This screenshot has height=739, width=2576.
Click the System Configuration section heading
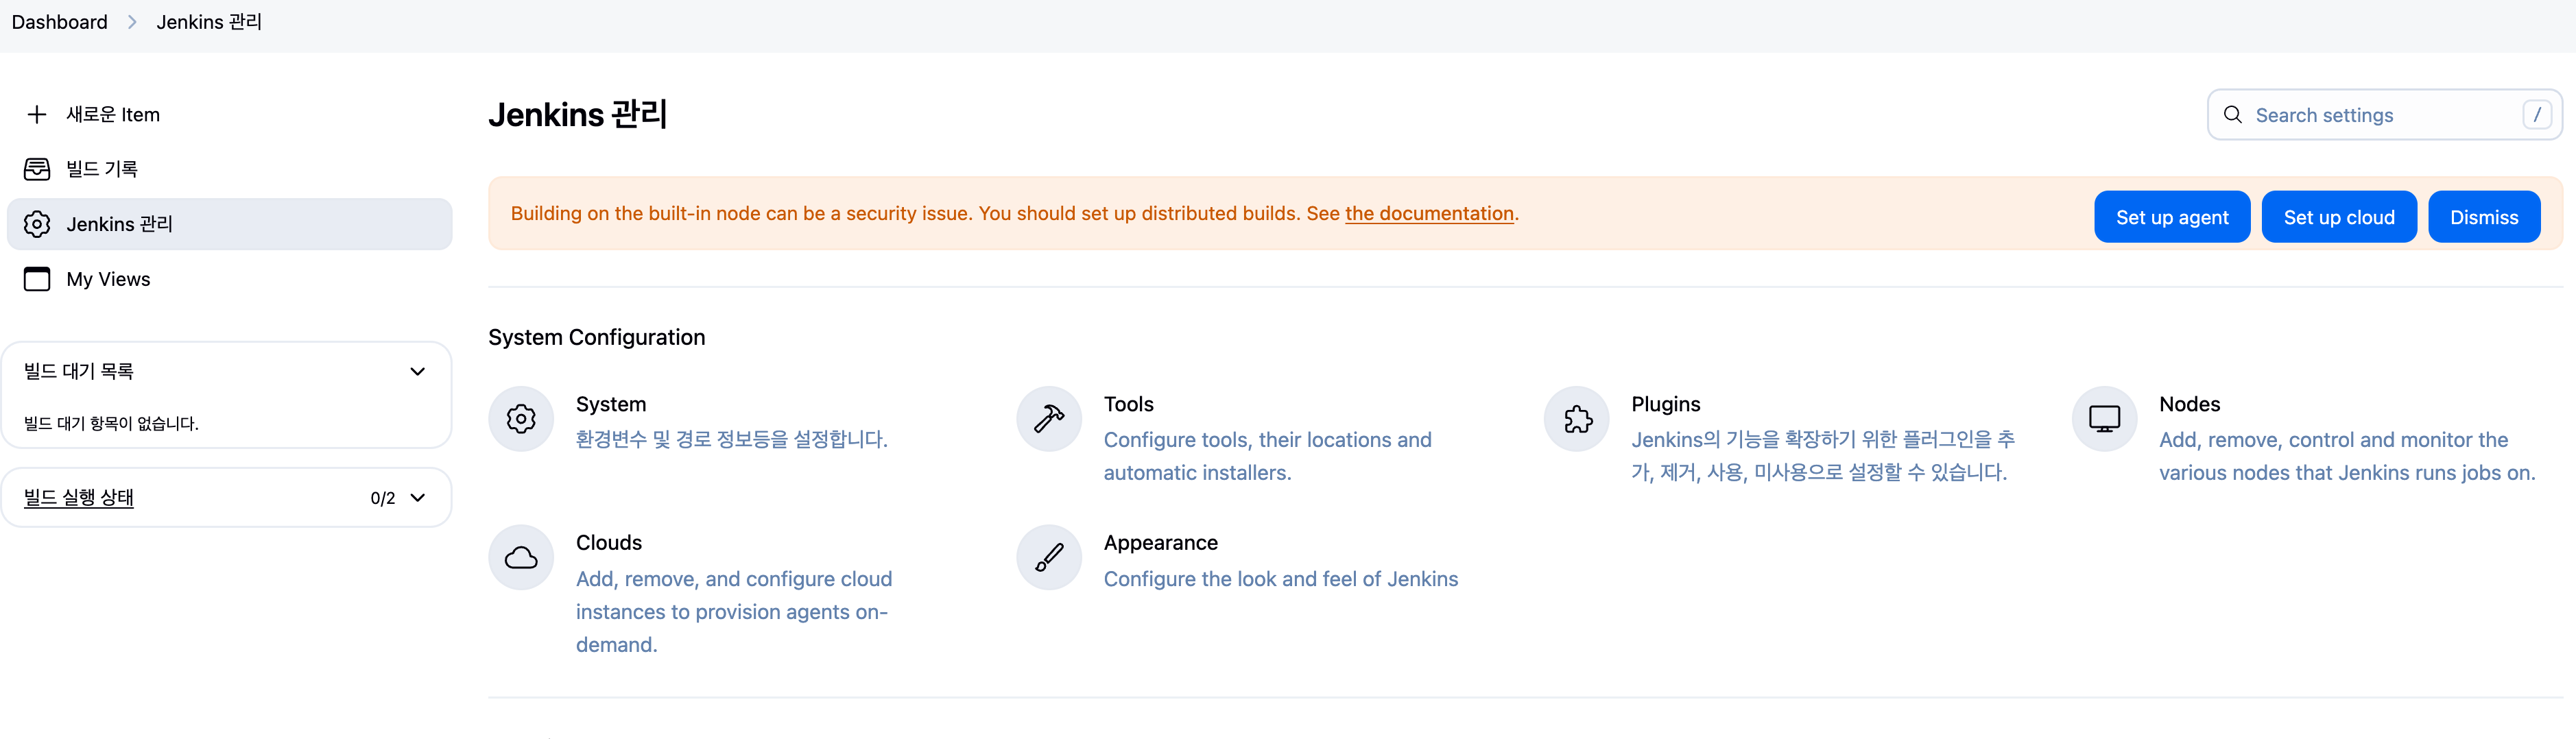pos(596,338)
